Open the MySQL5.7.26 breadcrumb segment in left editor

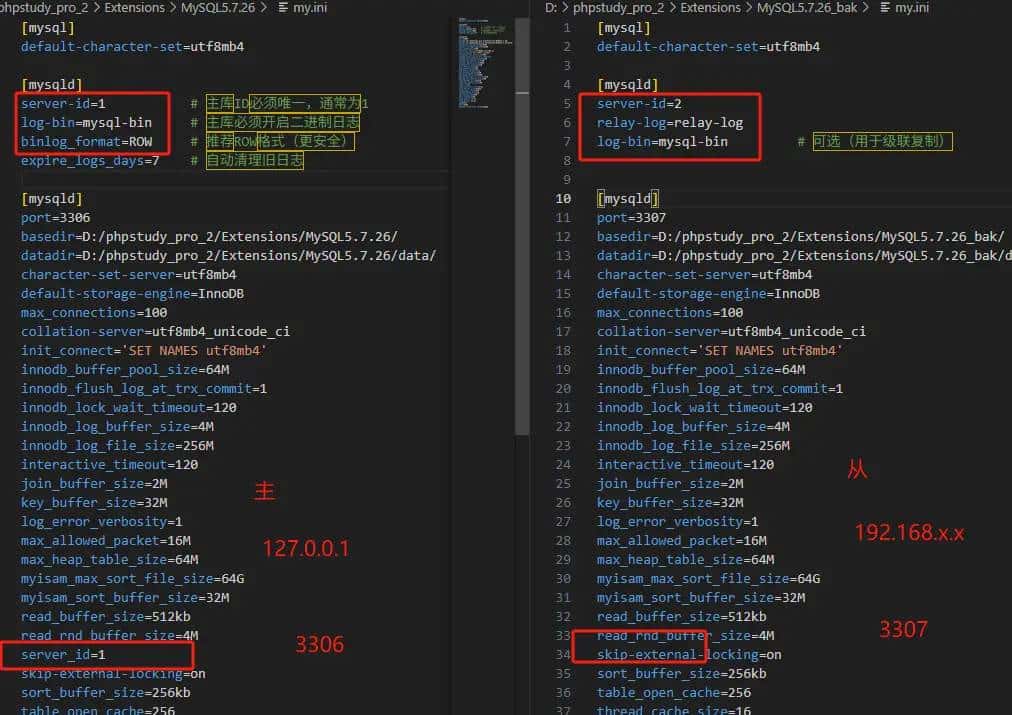[x=218, y=8]
